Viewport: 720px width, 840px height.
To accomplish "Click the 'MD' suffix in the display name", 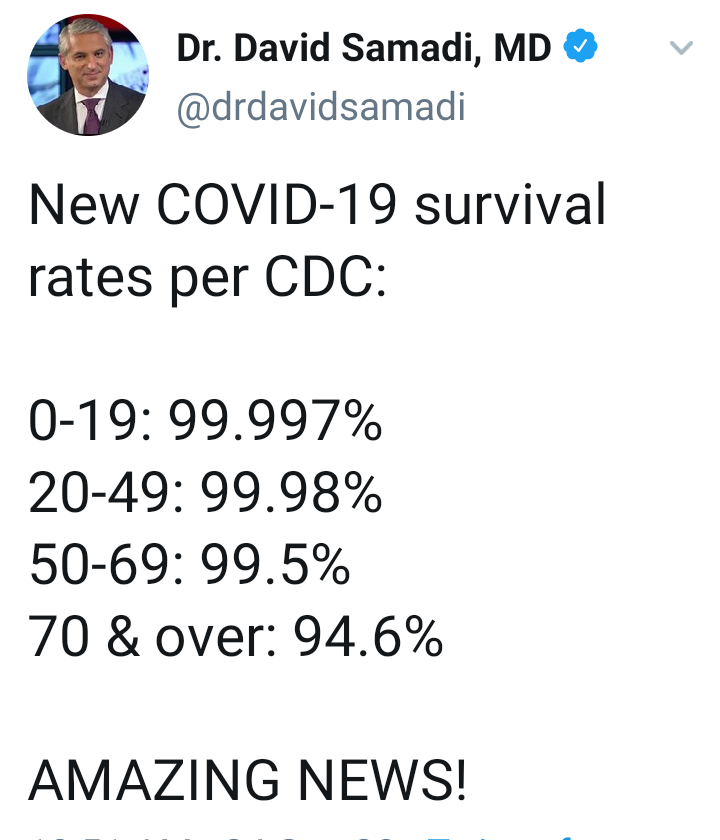I will (x=522, y=48).
